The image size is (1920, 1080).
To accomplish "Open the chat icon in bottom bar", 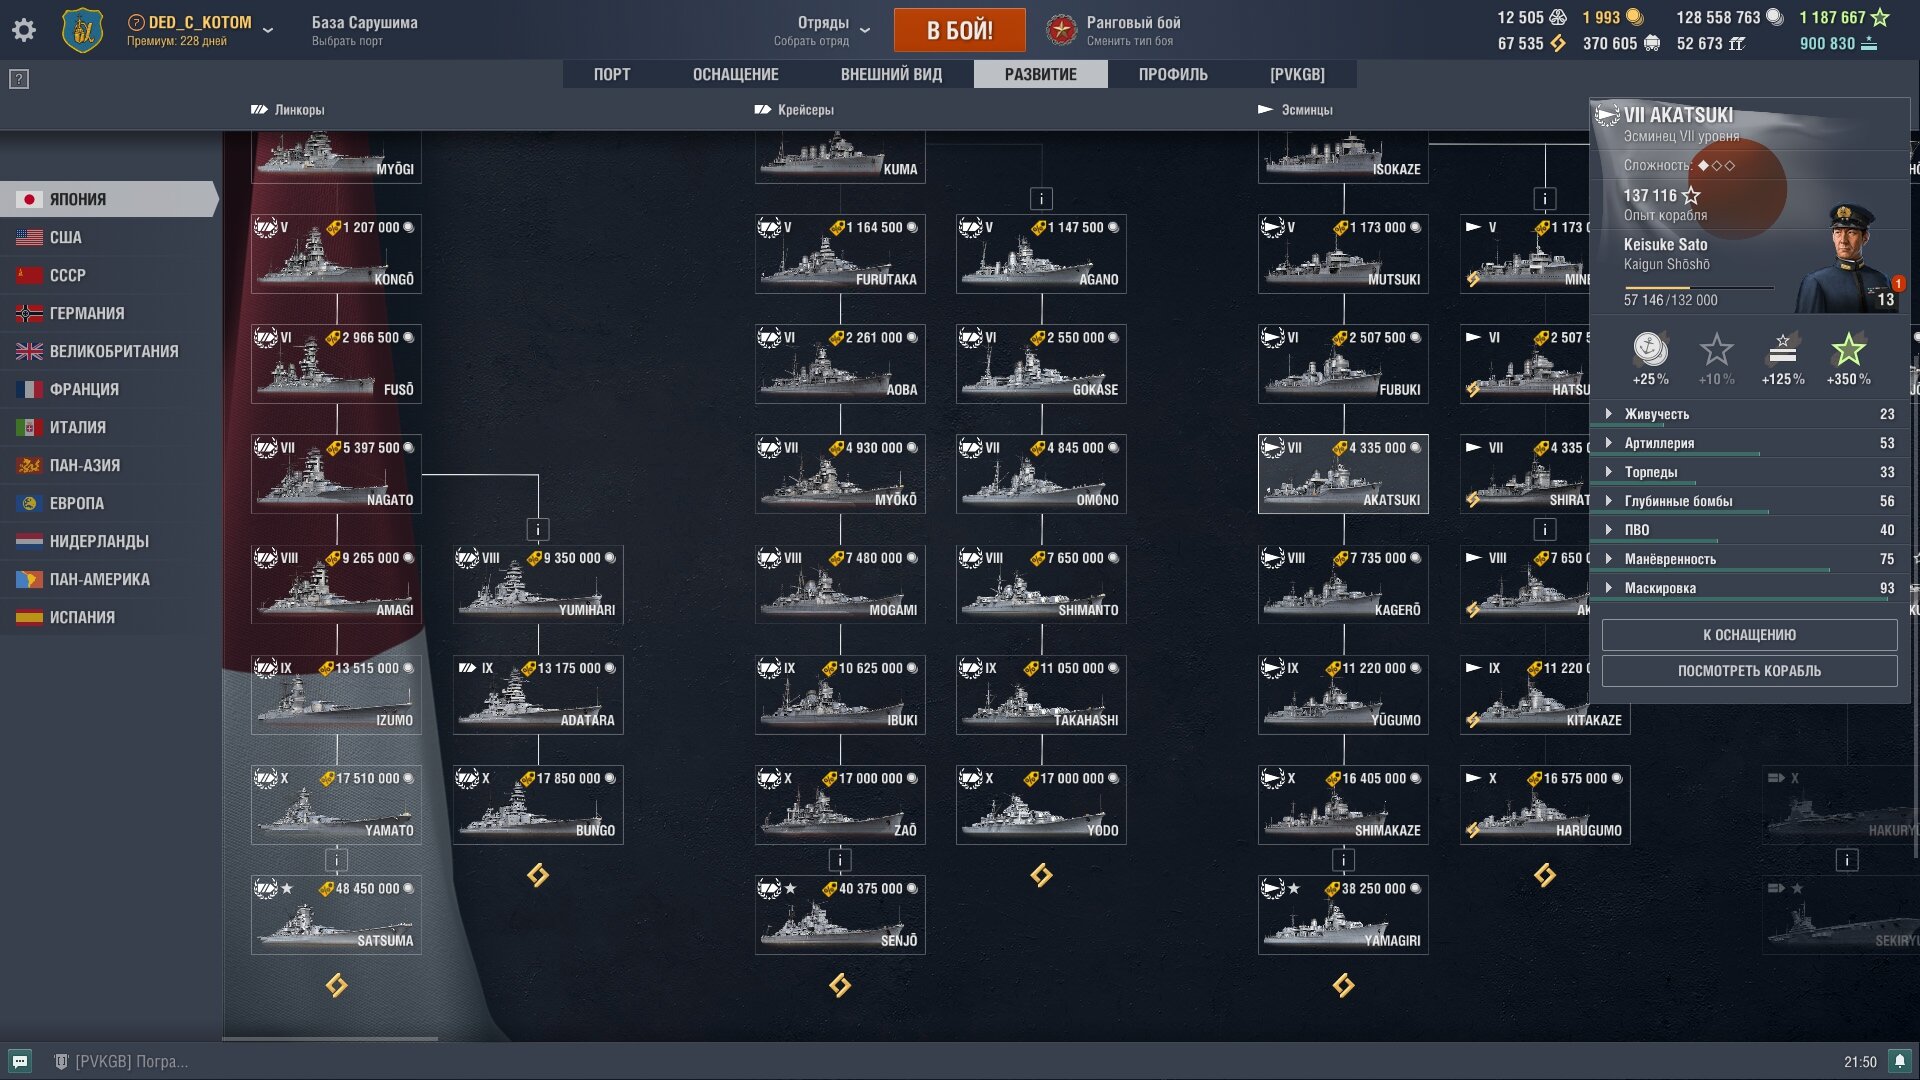I will click(x=20, y=1061).
